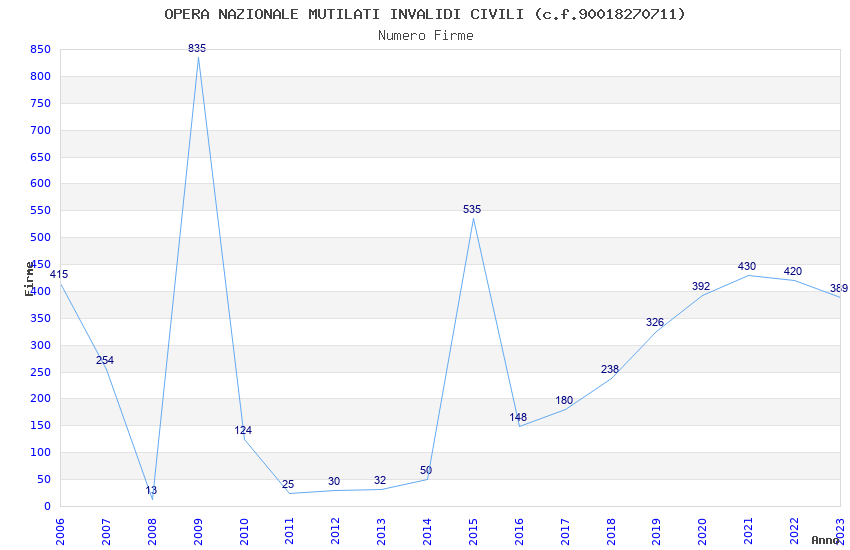Screen dimensions: 850x550
Task: Select the 30 data label at 2012
Action: [334, 481]
